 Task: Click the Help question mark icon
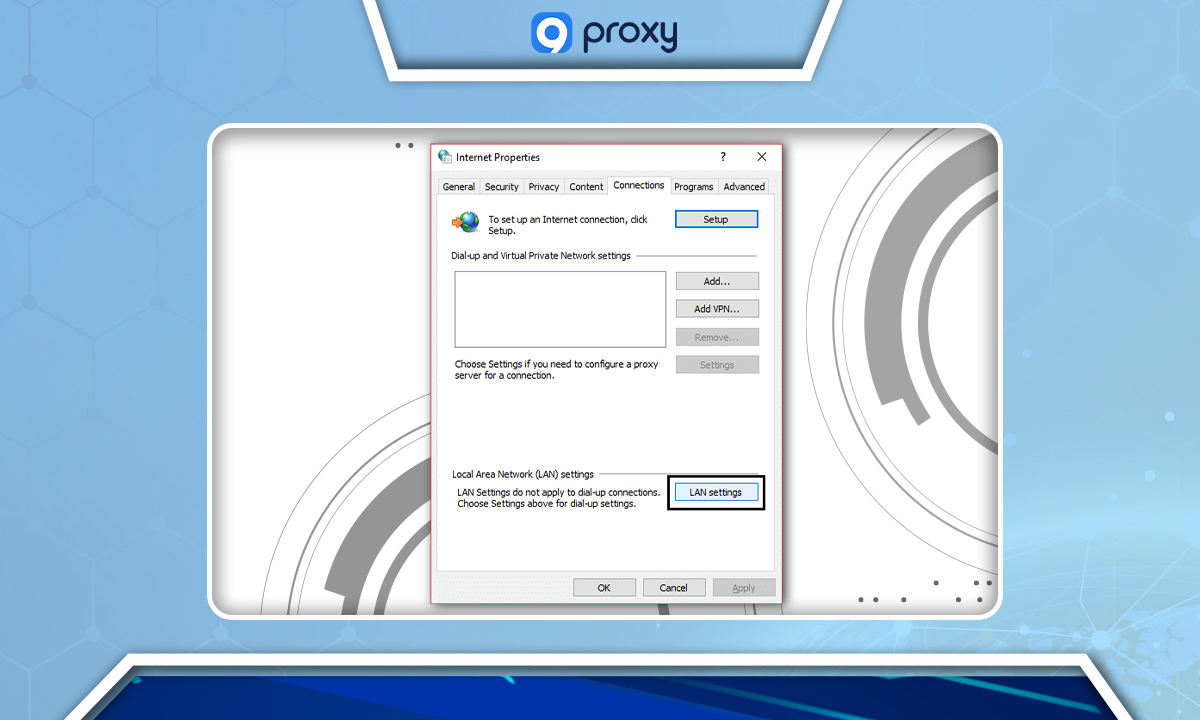pyautogui.click(x=722, y=157)
